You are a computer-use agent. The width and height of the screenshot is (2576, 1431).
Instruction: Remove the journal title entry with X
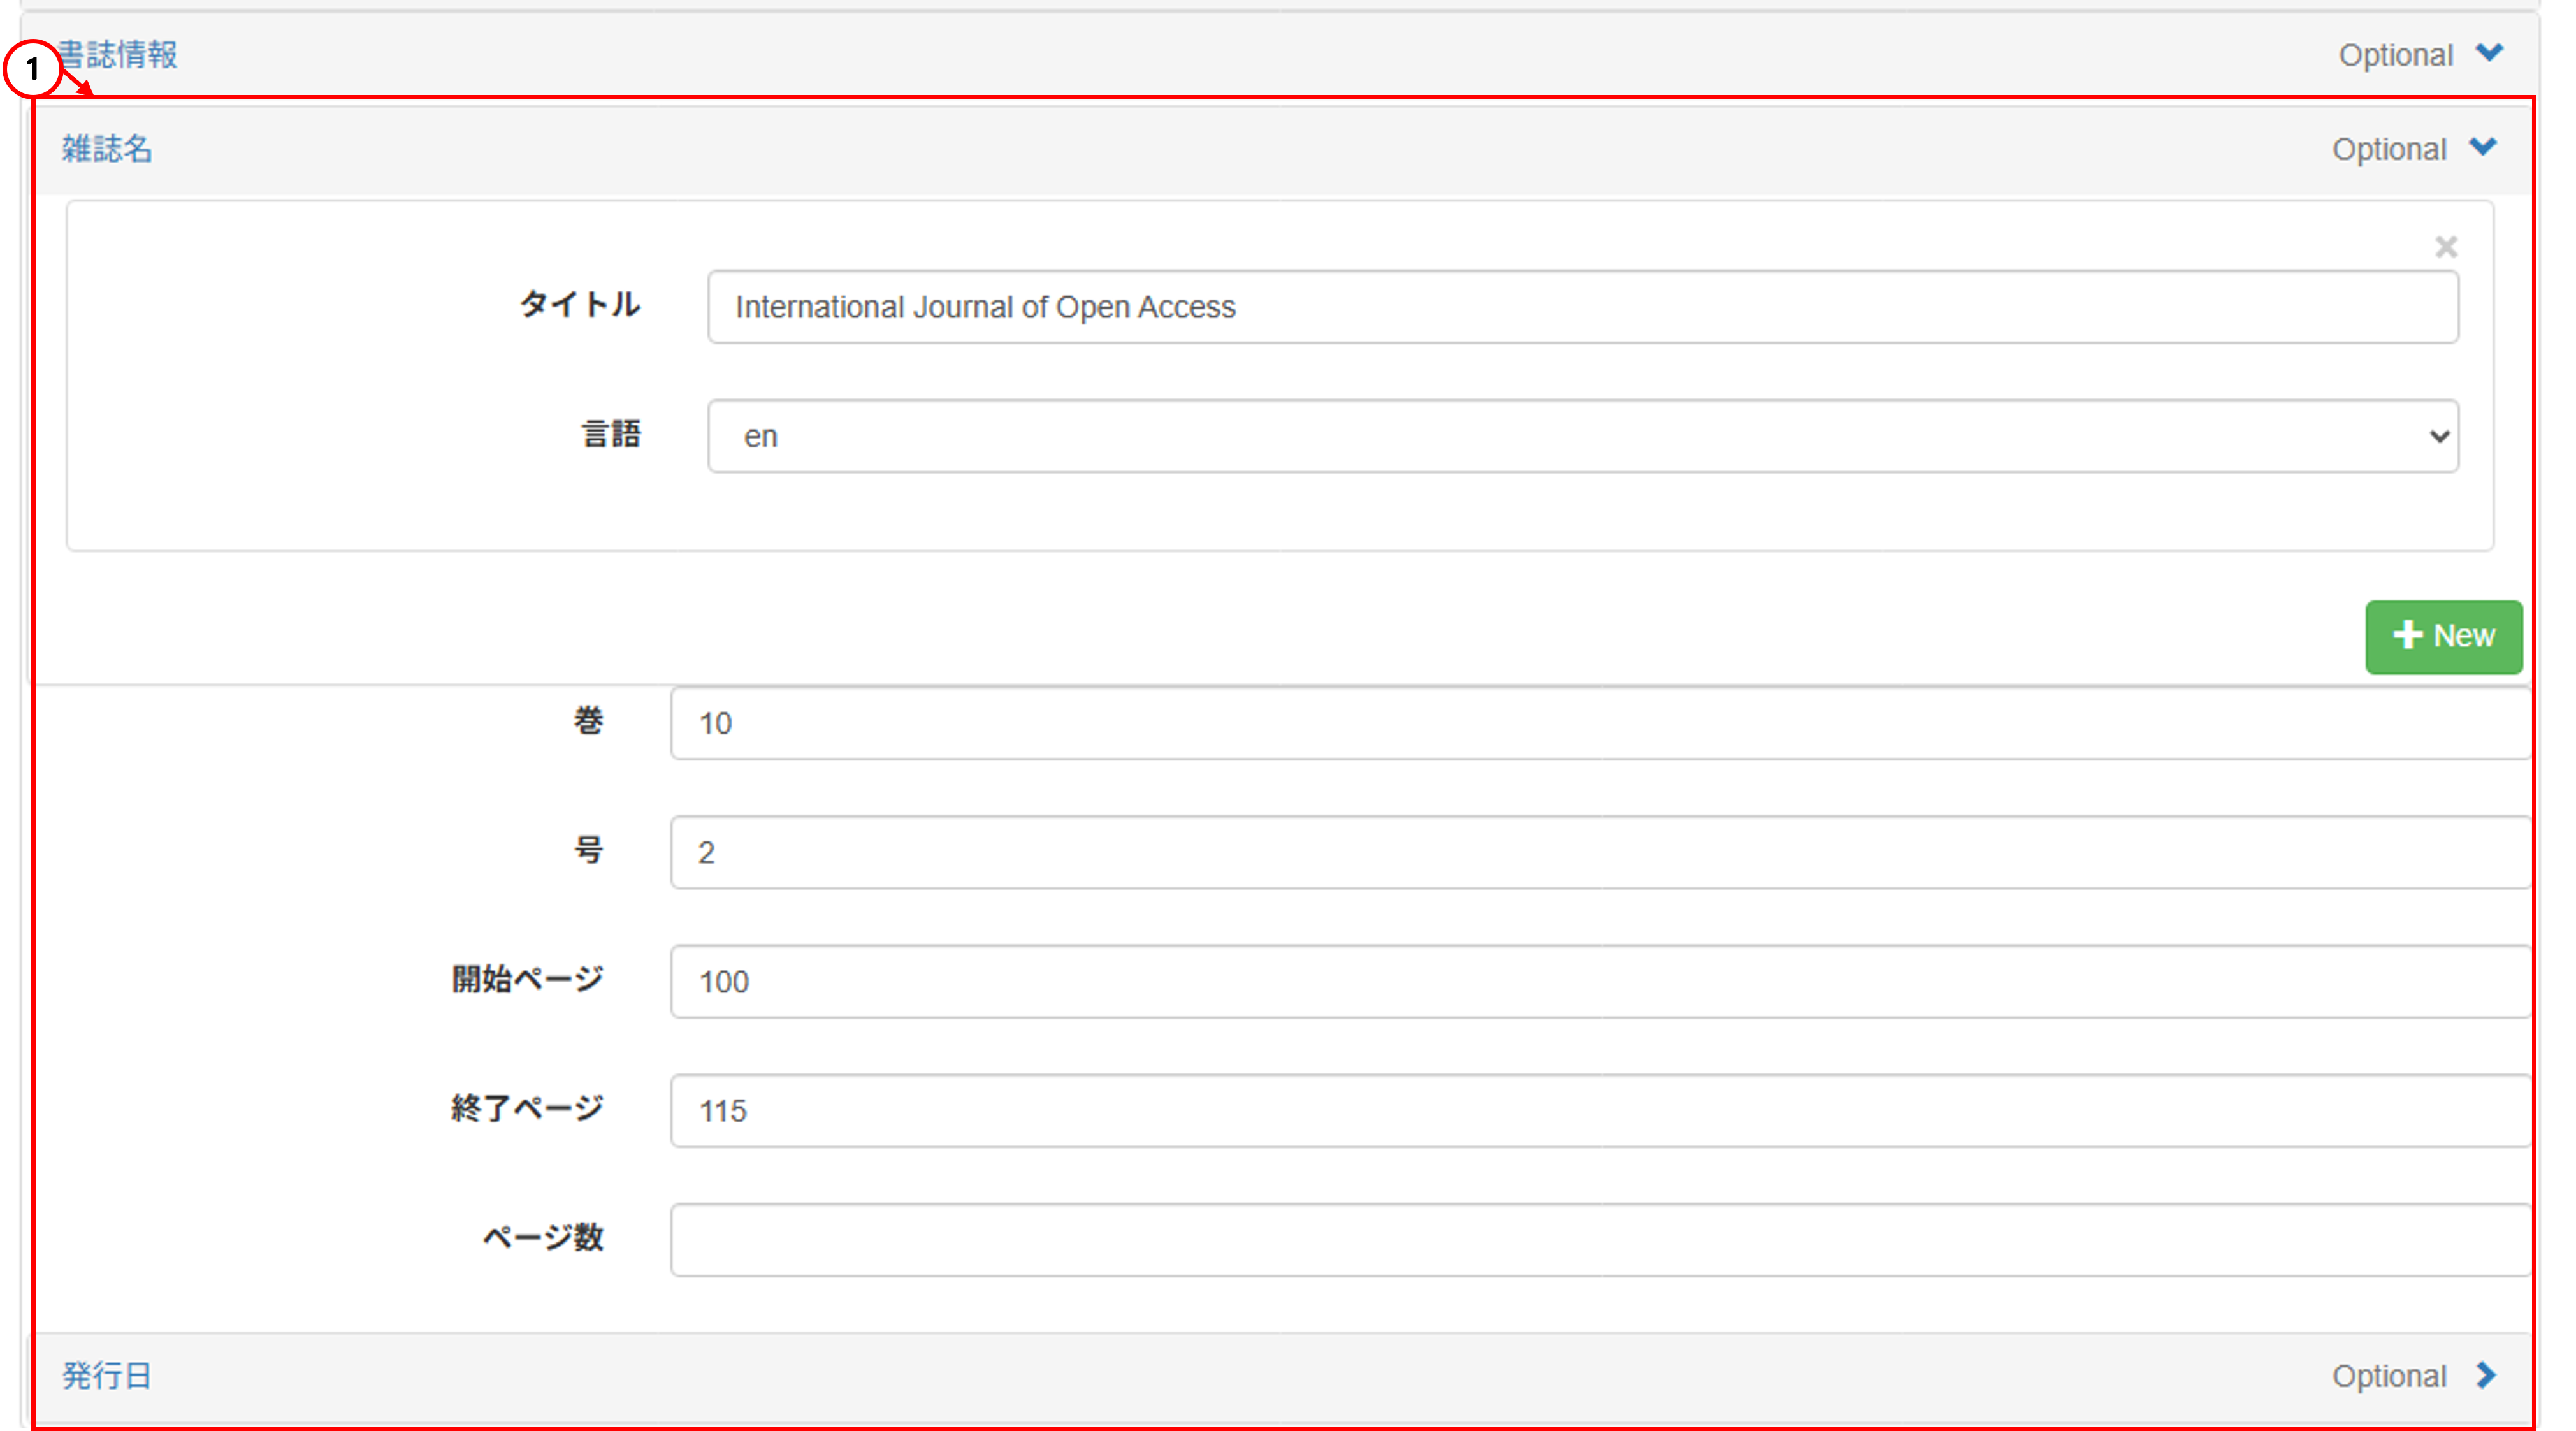pyautogui.click(x=2445, y=246)
